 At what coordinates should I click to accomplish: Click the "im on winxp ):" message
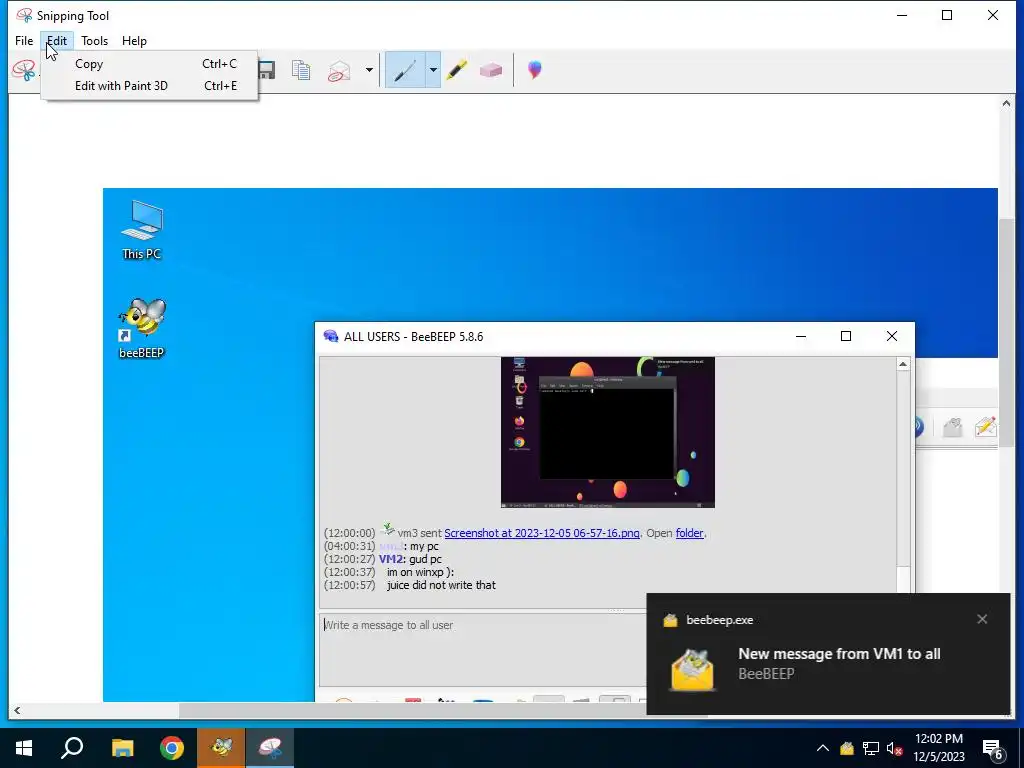tap(420, 572)
